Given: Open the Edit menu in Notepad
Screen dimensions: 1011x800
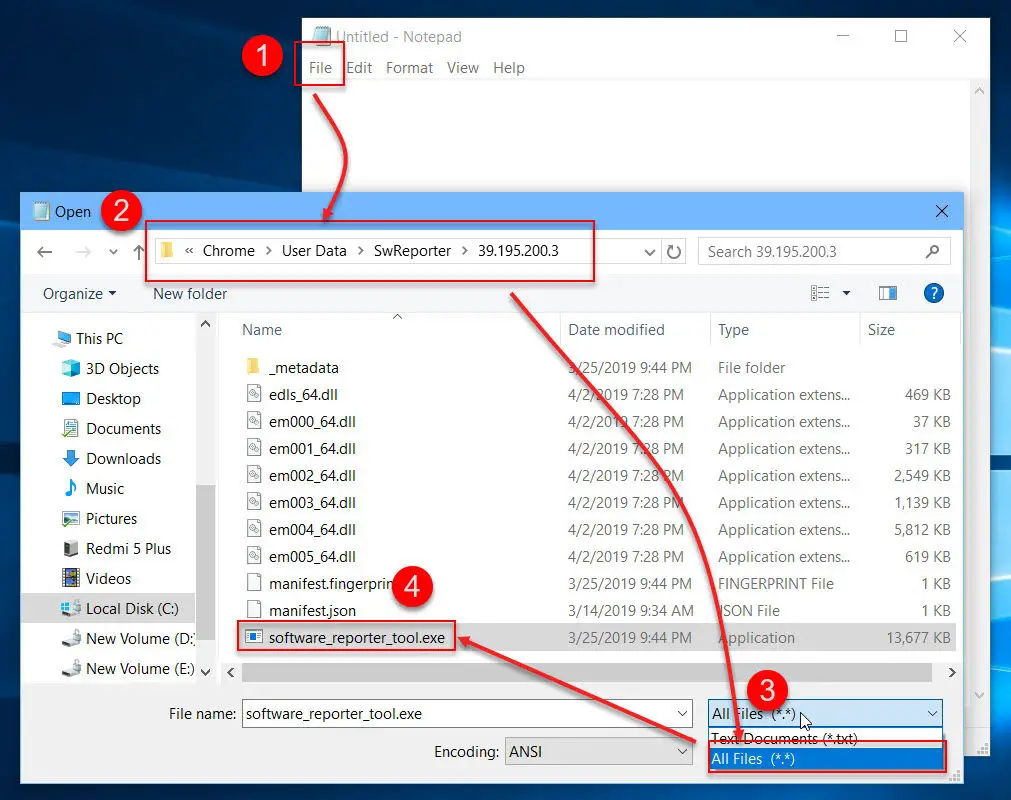Looking at the screenshot, I should (x=358, y=68).
